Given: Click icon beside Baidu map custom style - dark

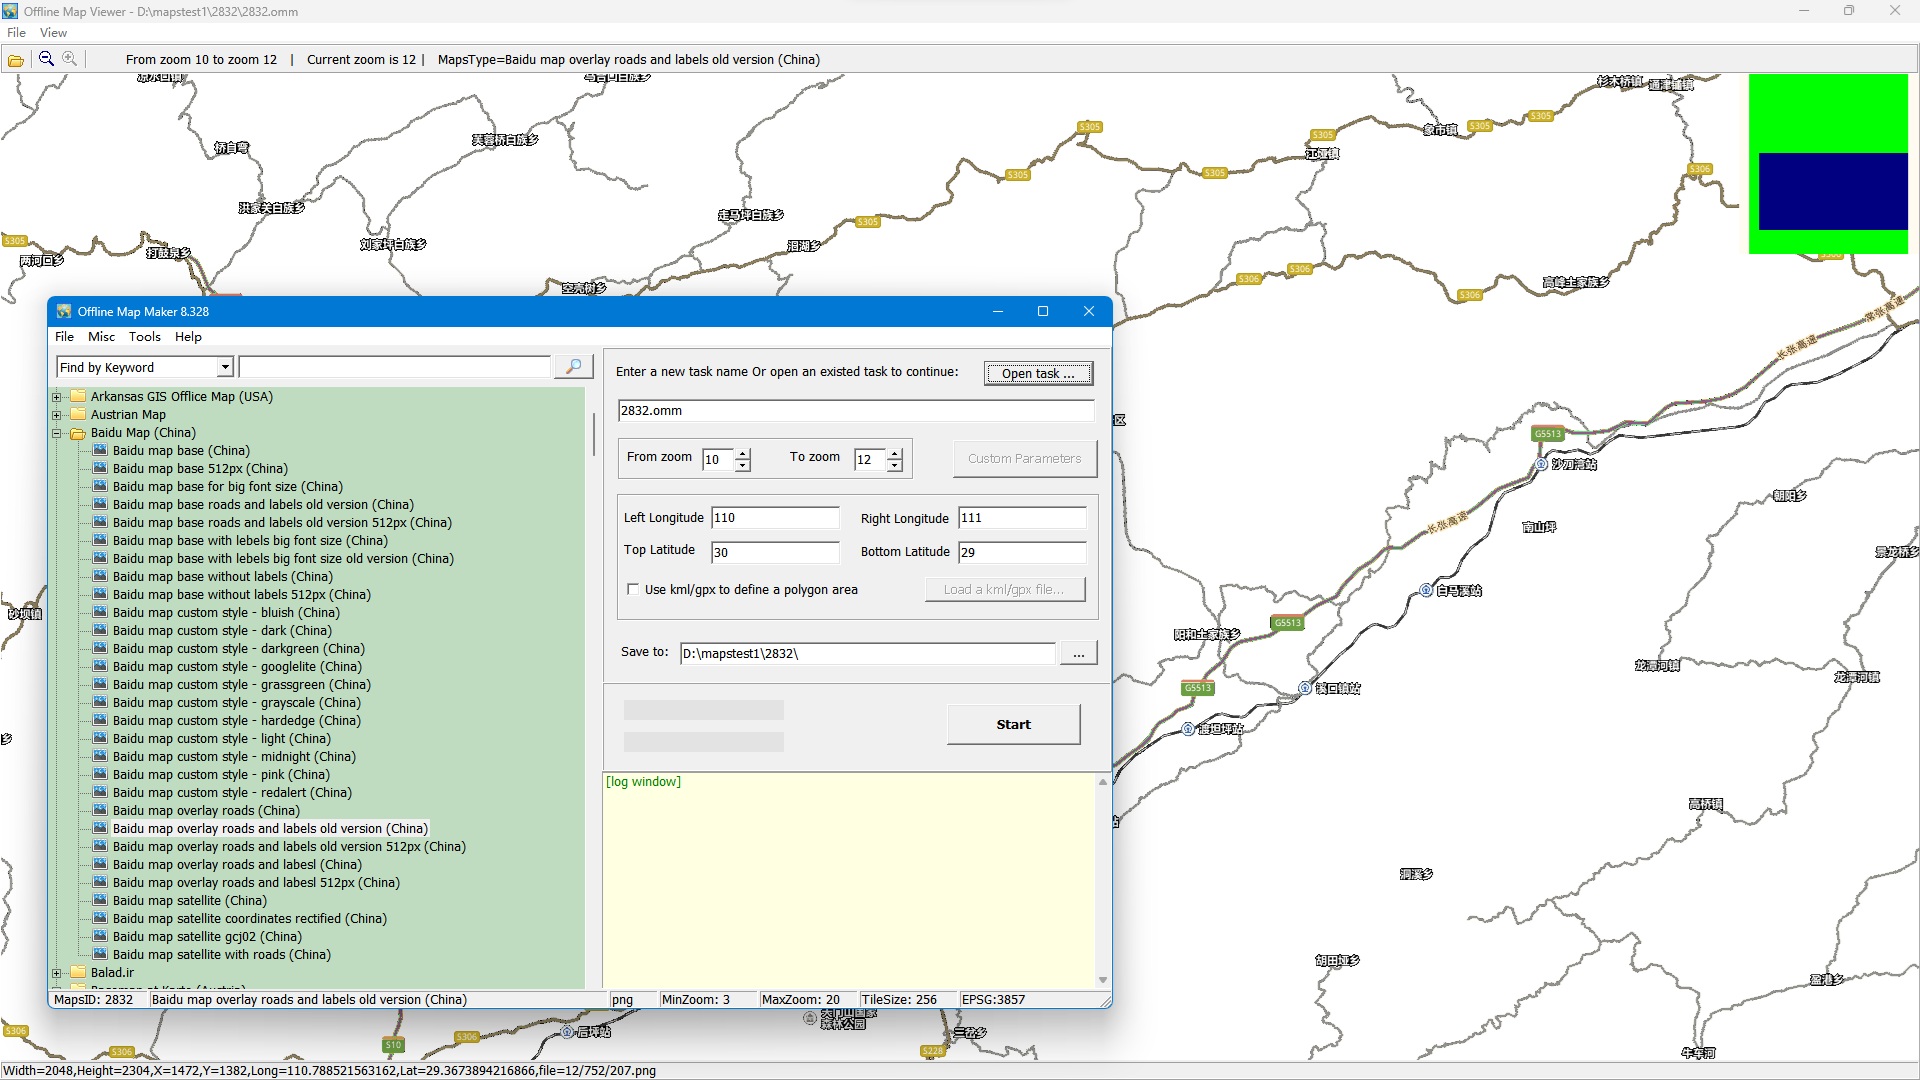Looking at the screenshot, I should point(100,630).
